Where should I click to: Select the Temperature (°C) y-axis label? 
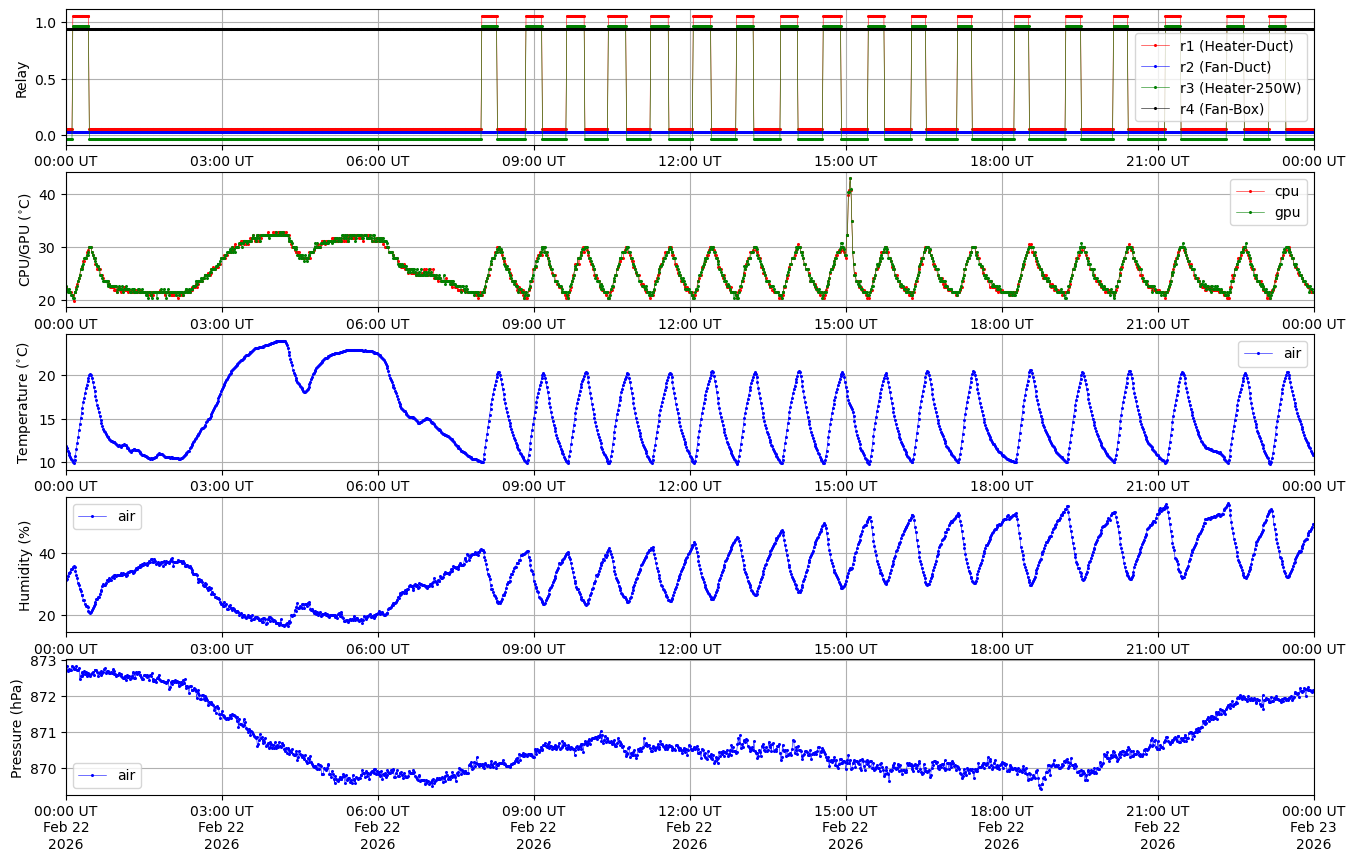[24, 402]
